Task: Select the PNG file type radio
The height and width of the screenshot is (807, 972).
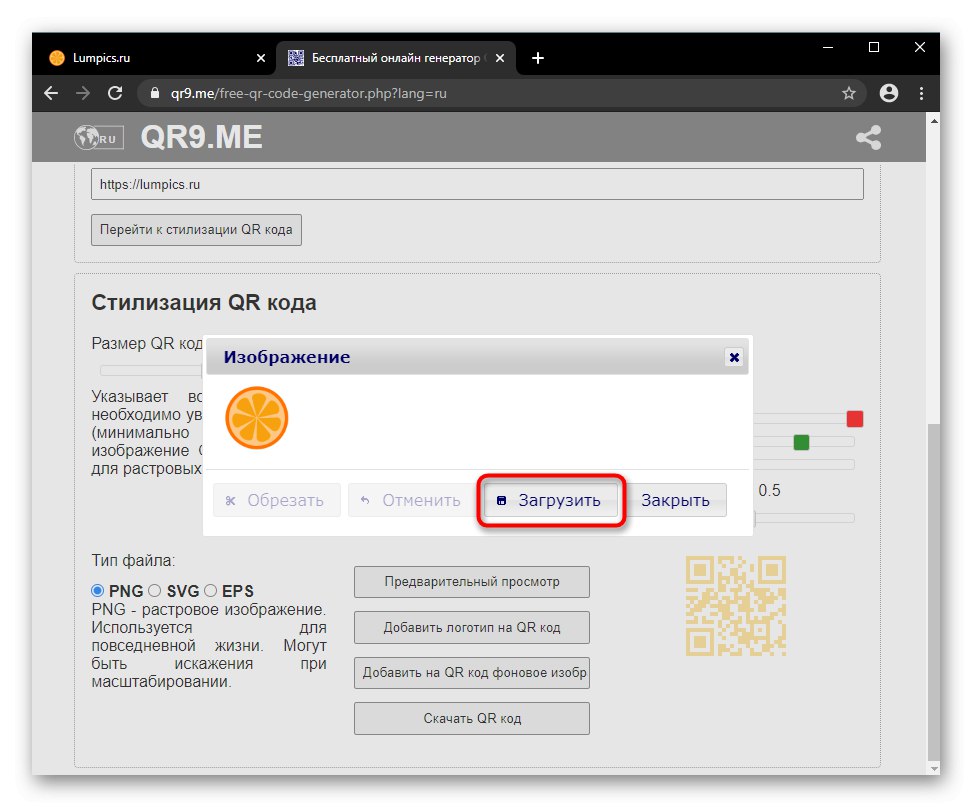Action: (x=97, y=591)
